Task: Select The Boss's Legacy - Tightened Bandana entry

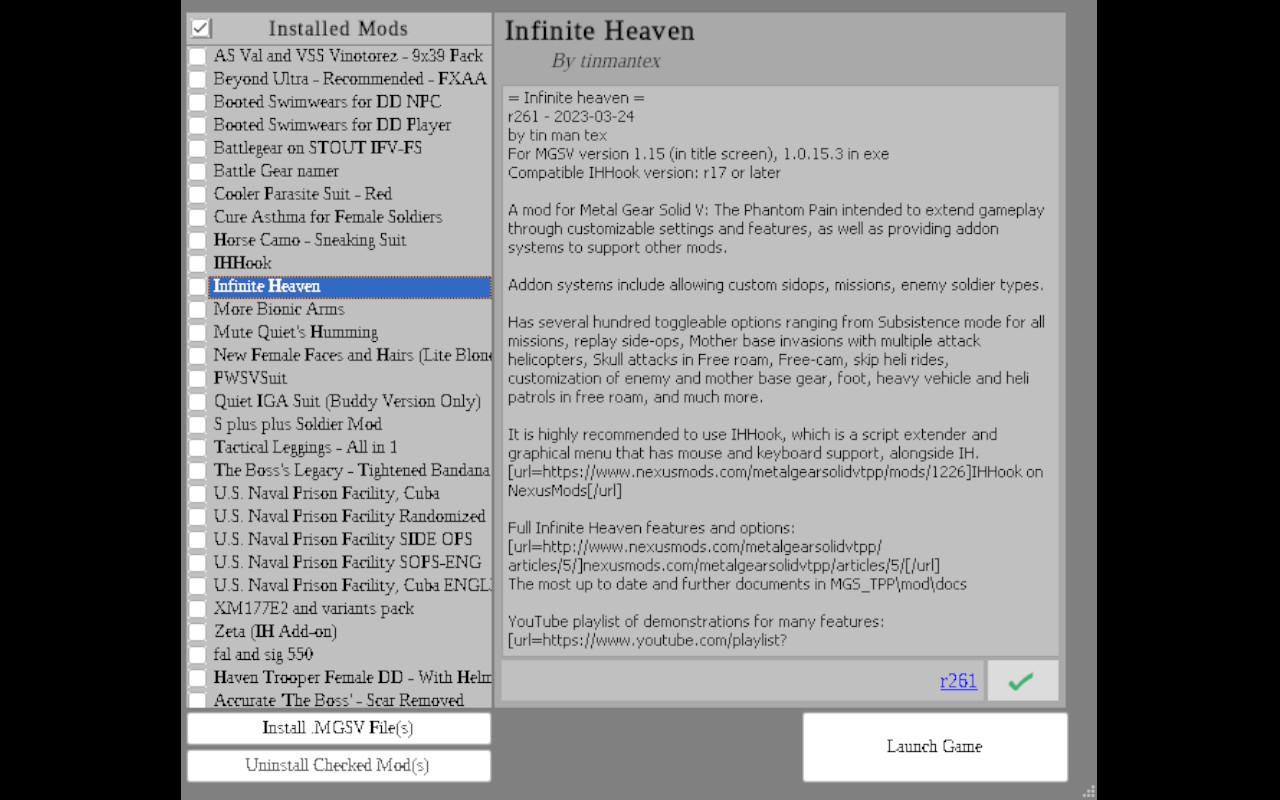Action: [x=352, y=470]
